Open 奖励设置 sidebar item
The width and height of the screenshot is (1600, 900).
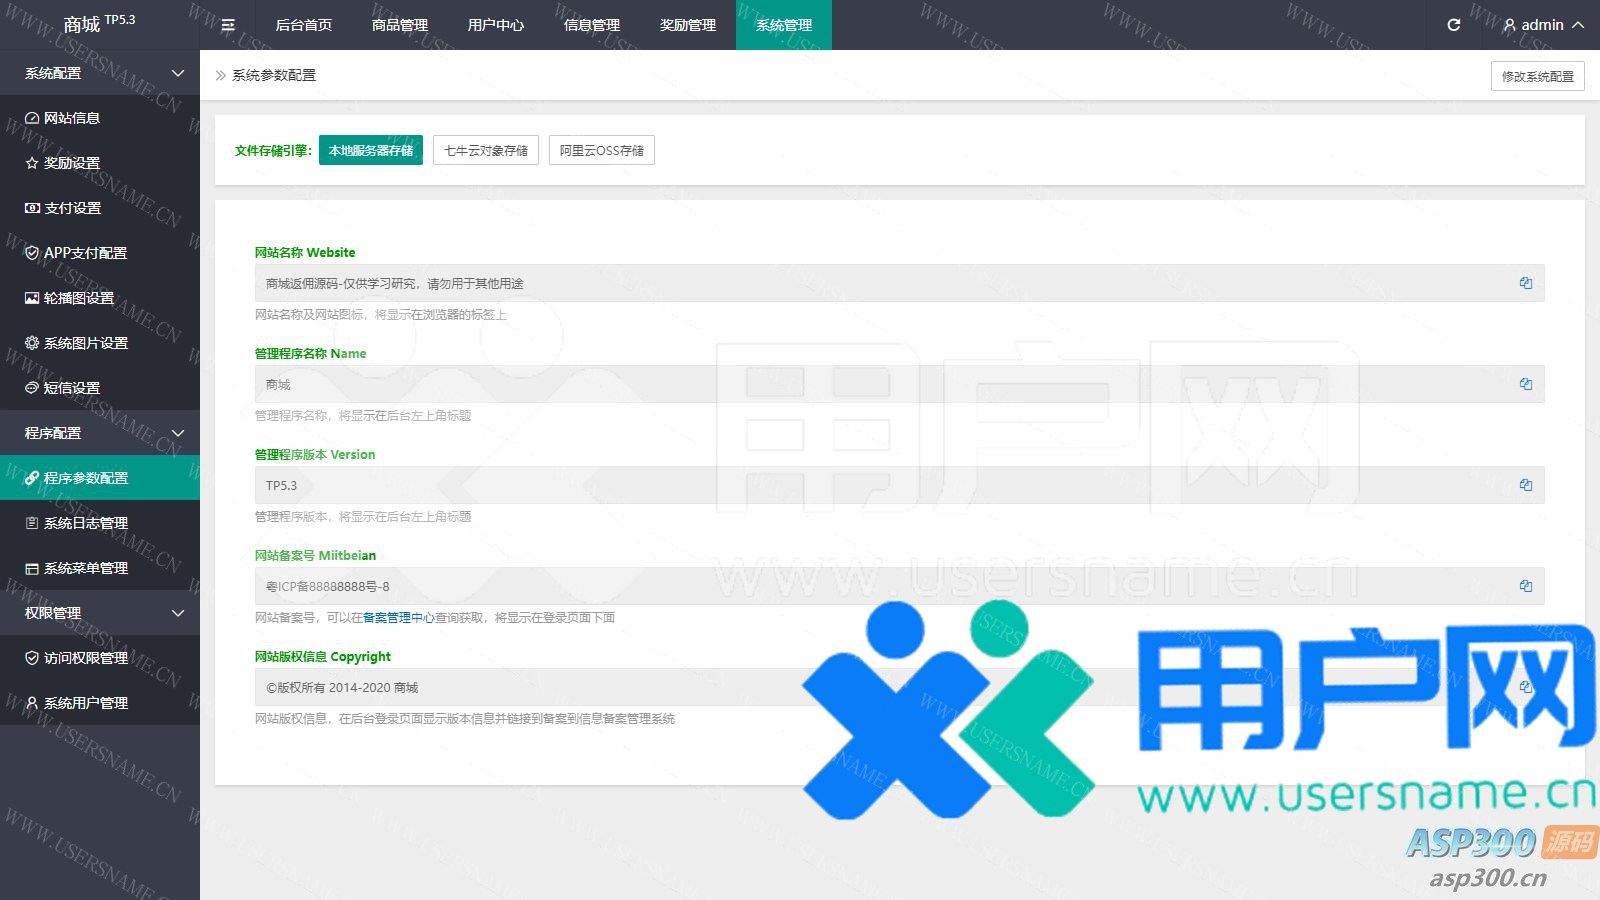click(100, 163)
